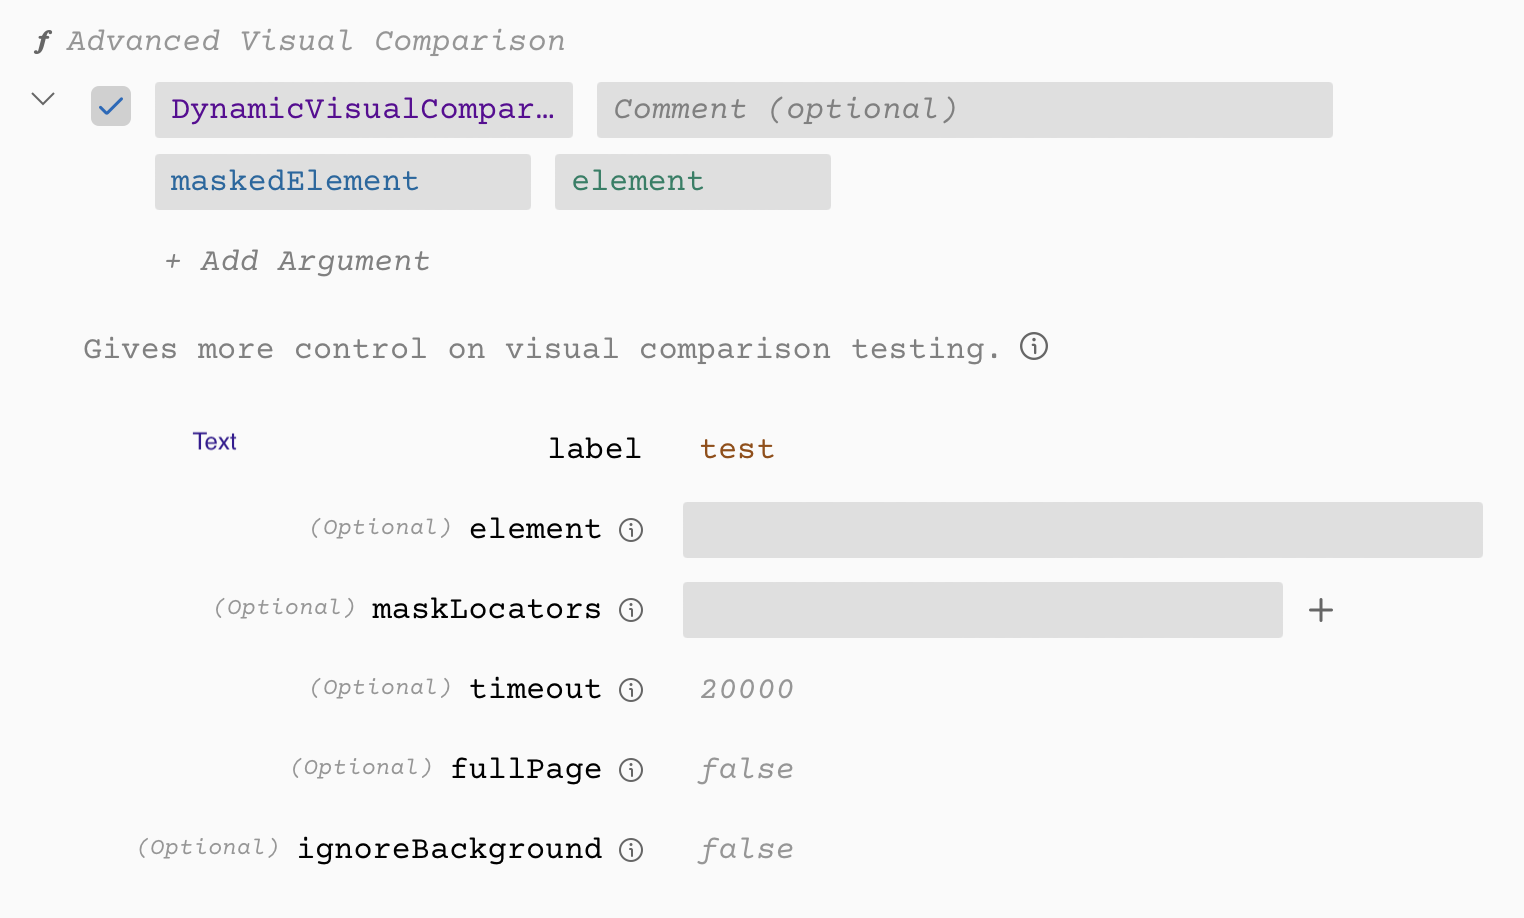Click the Comment optional field
1524x918 pixels.
tap(964, 110)
